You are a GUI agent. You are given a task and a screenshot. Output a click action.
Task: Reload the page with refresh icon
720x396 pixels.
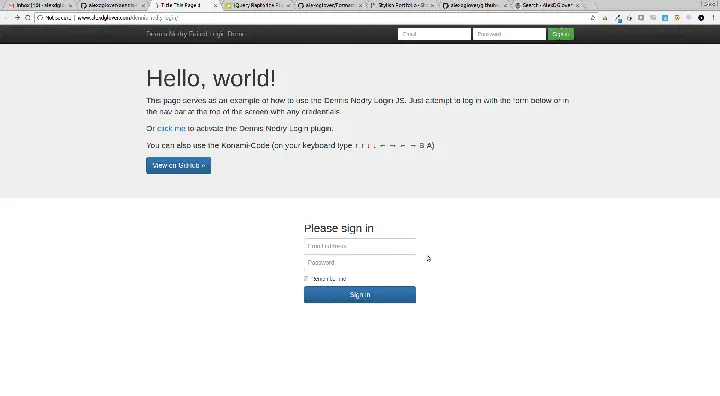tap(28, 17)
